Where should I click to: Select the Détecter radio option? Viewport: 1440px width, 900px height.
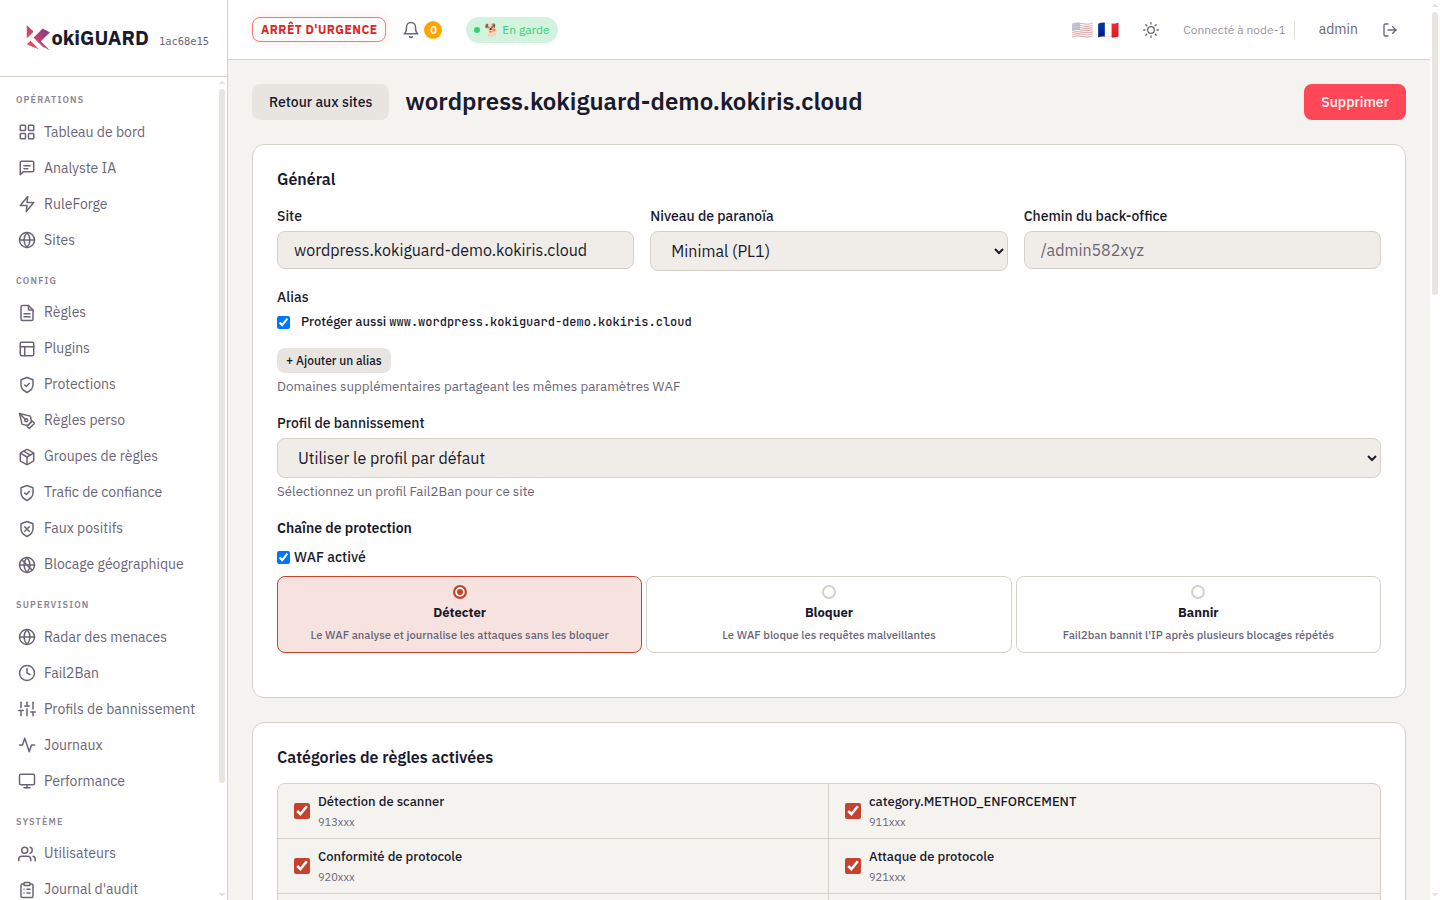pos(460,592)
